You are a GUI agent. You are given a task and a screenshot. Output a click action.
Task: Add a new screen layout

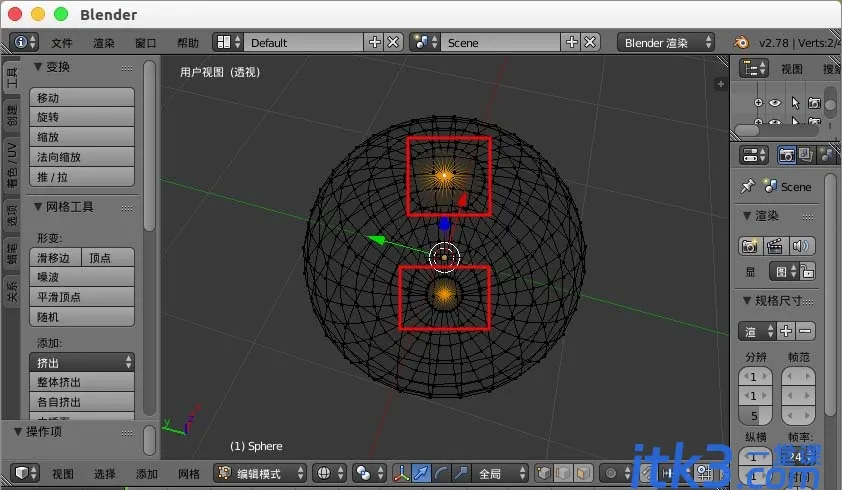[374, 42]
